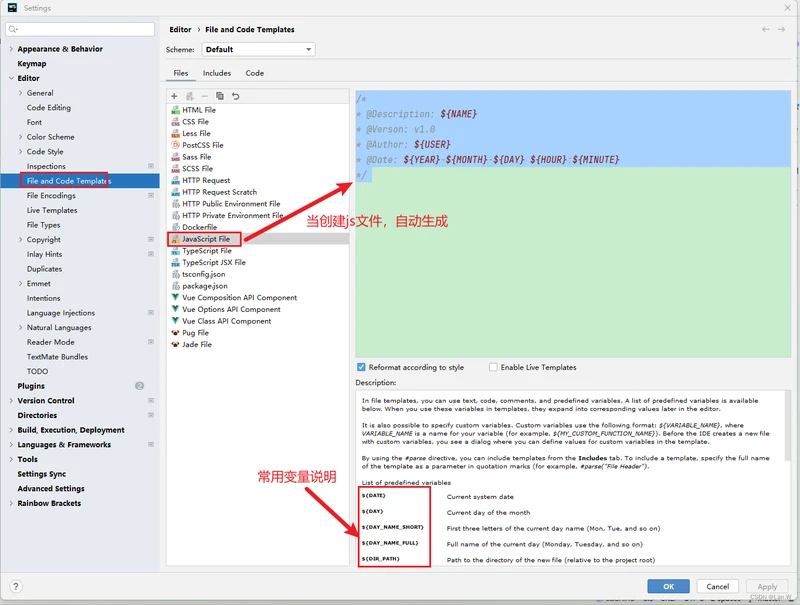Select the HTTP Request Scratch template
This screenshot has width=800, height=605.
click(x=219, y=192)
